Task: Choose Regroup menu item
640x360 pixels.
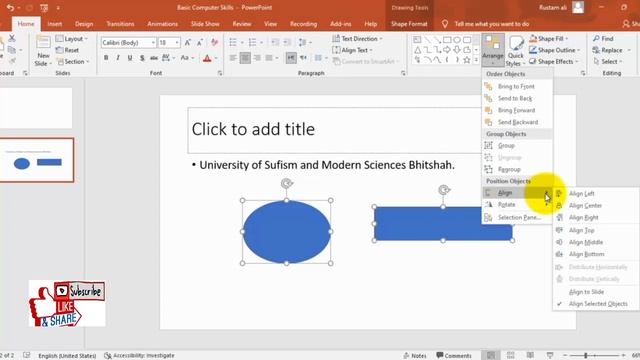Action: [517, 169]
